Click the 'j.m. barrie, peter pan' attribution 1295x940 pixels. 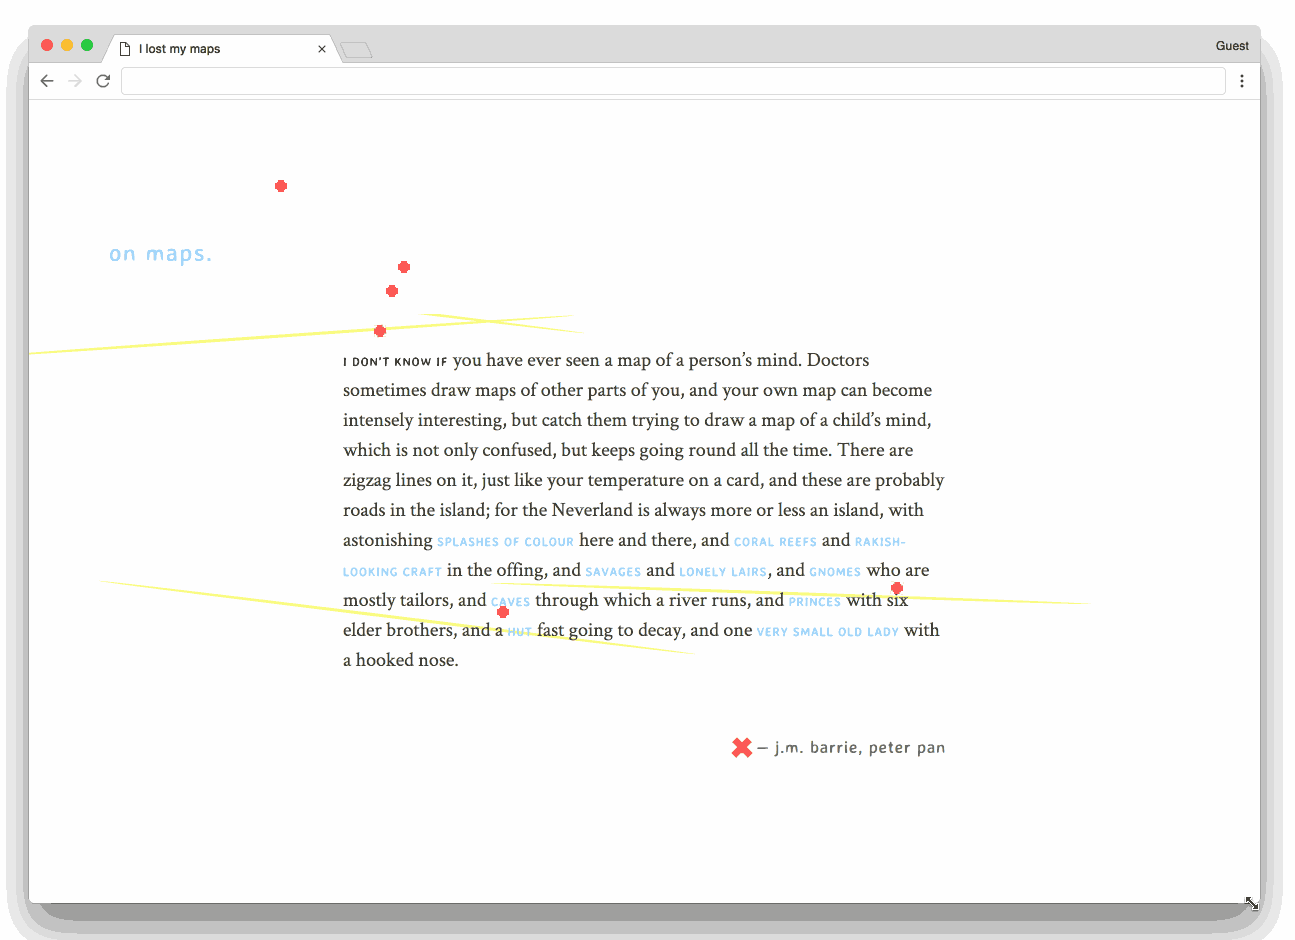tap(860, 748)
